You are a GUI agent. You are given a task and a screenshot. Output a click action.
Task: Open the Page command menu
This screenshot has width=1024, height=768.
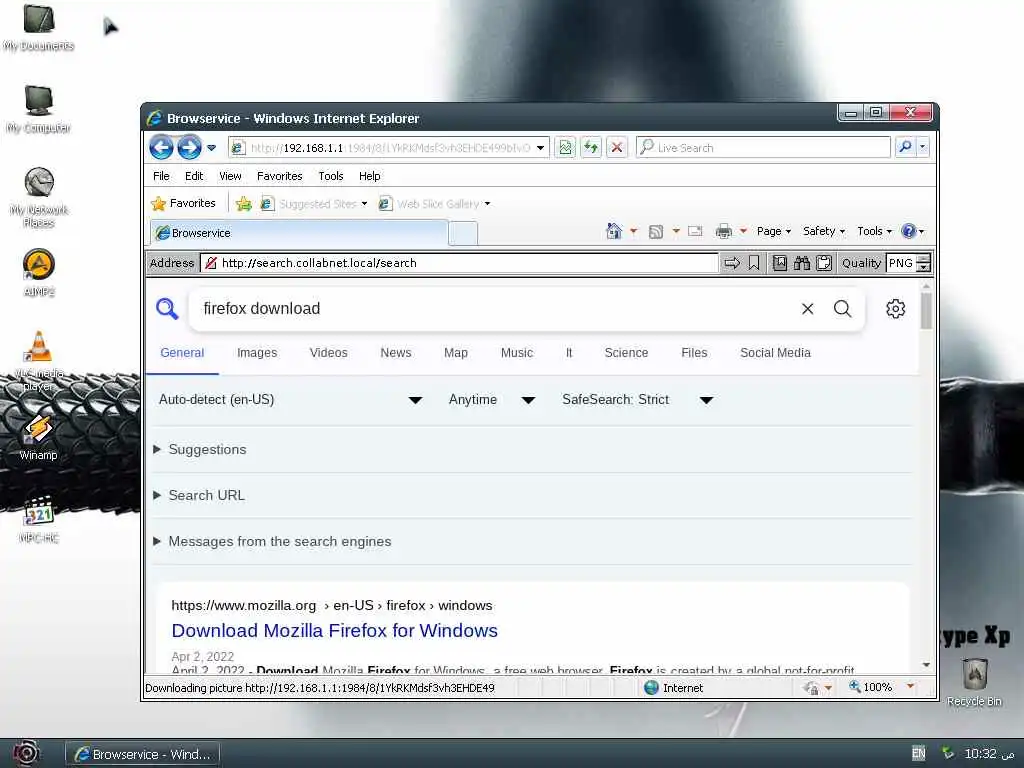tap(773, 231)
